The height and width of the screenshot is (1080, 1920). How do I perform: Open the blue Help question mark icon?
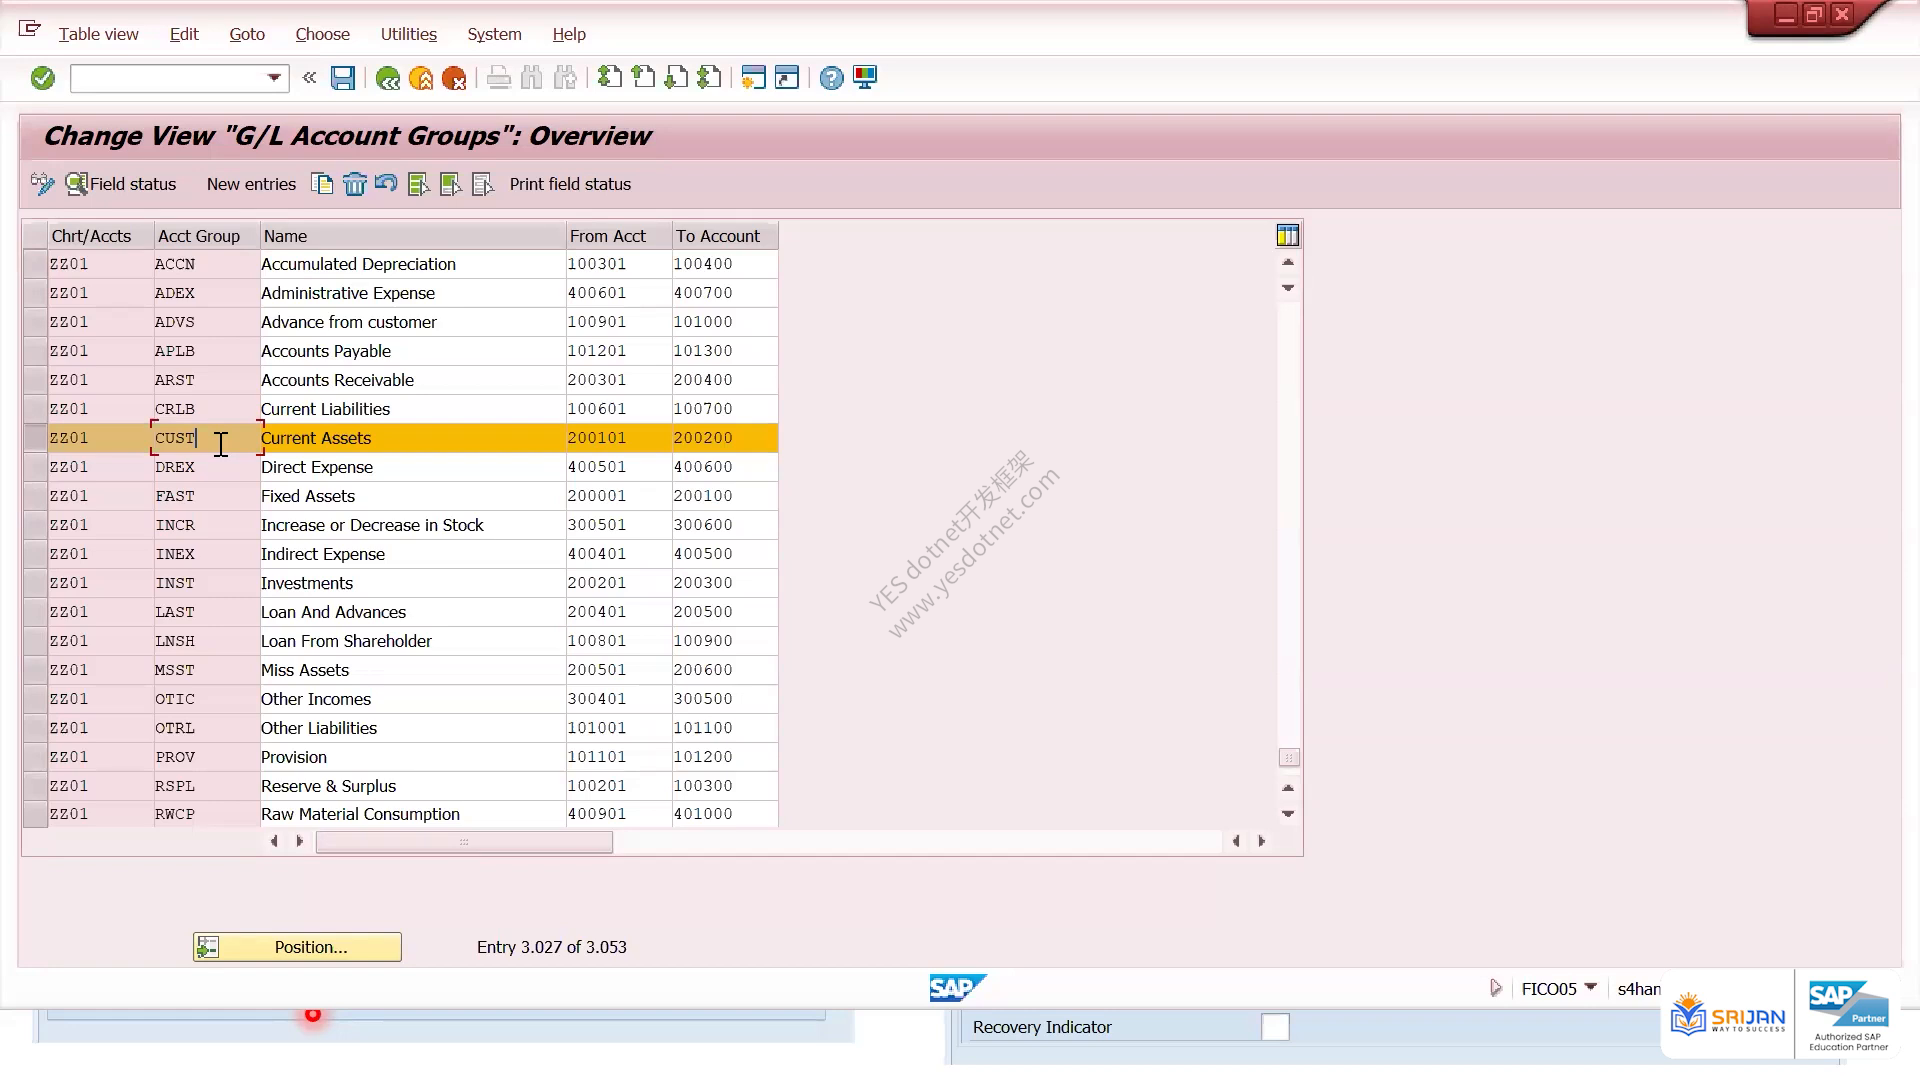coord(831,78)
